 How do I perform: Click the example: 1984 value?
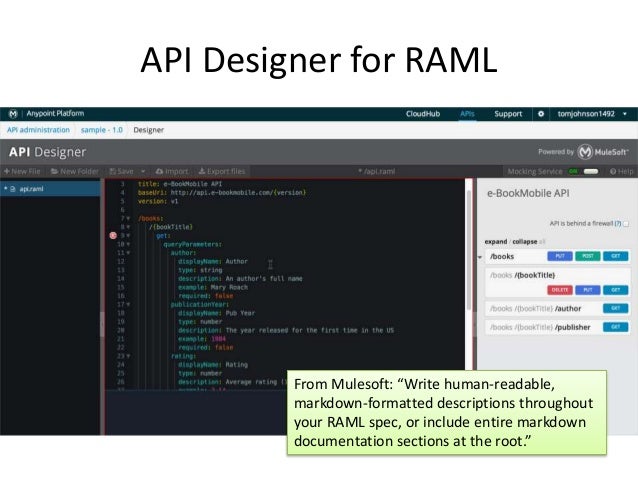point(218,339)
